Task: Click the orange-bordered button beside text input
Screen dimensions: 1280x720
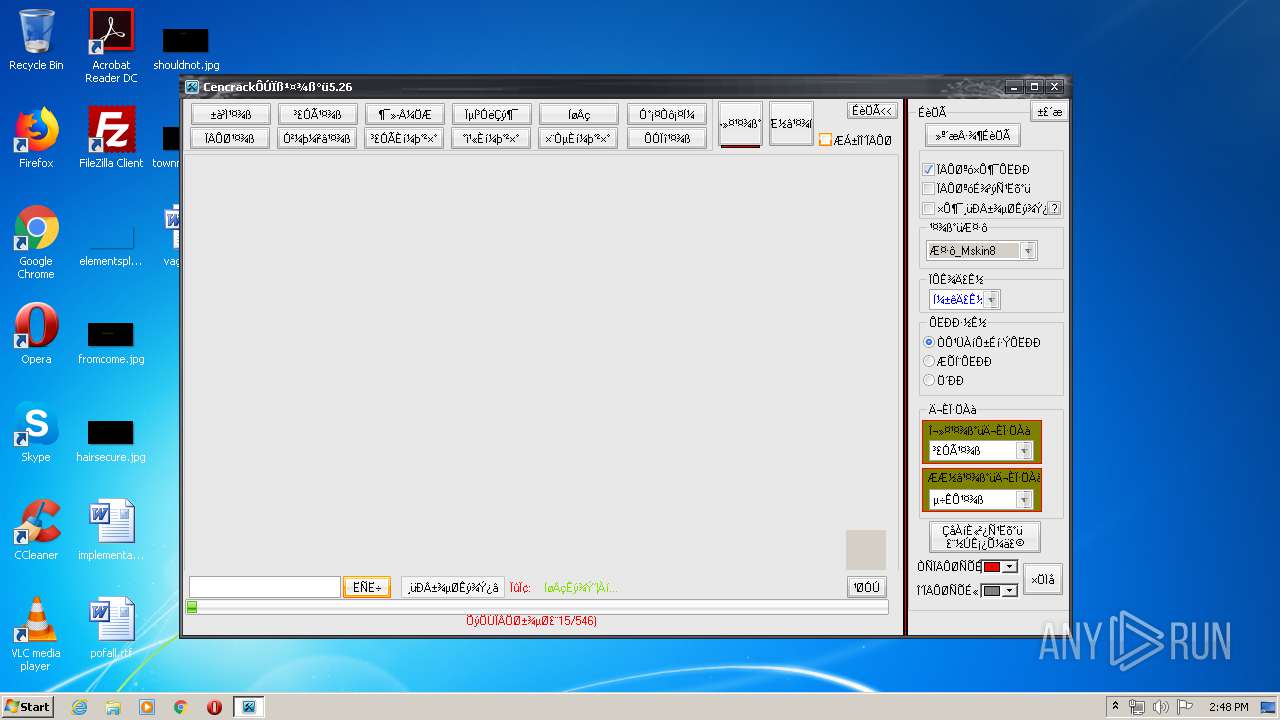Action: tap(366, 587)
